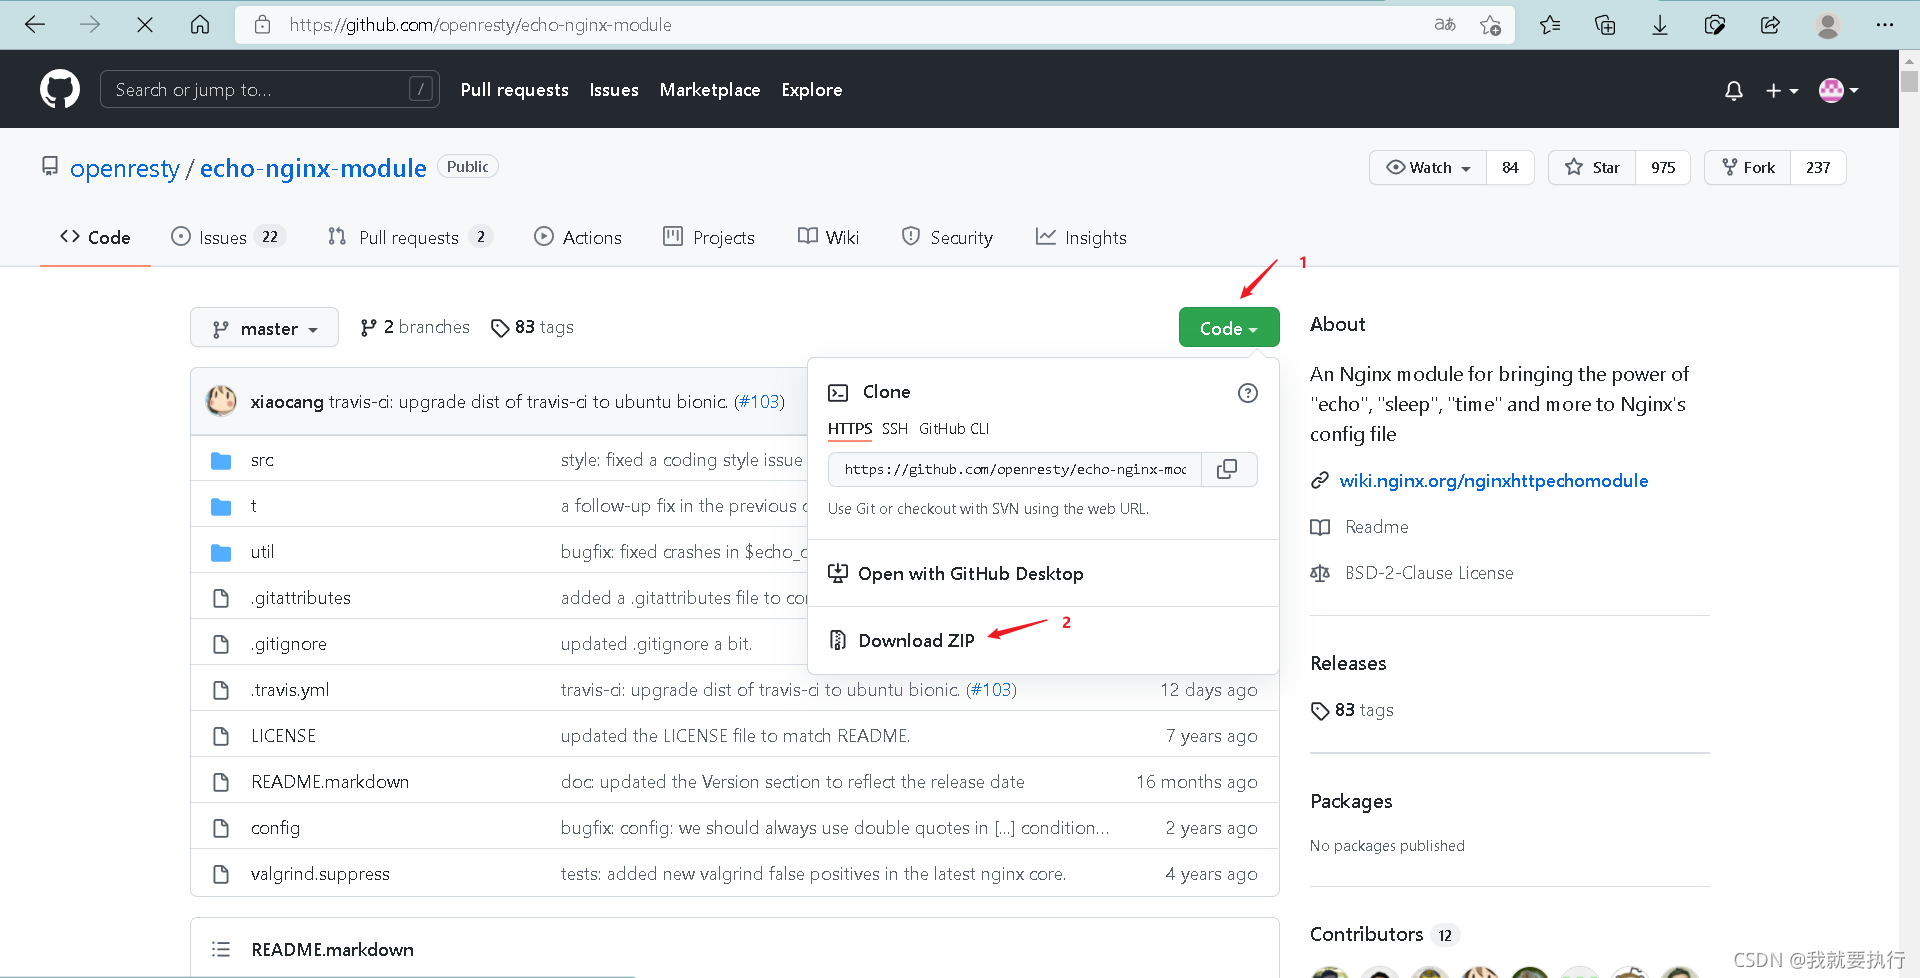
Task: Click the 83 tags icon link under Releases
Action: 1352,710
